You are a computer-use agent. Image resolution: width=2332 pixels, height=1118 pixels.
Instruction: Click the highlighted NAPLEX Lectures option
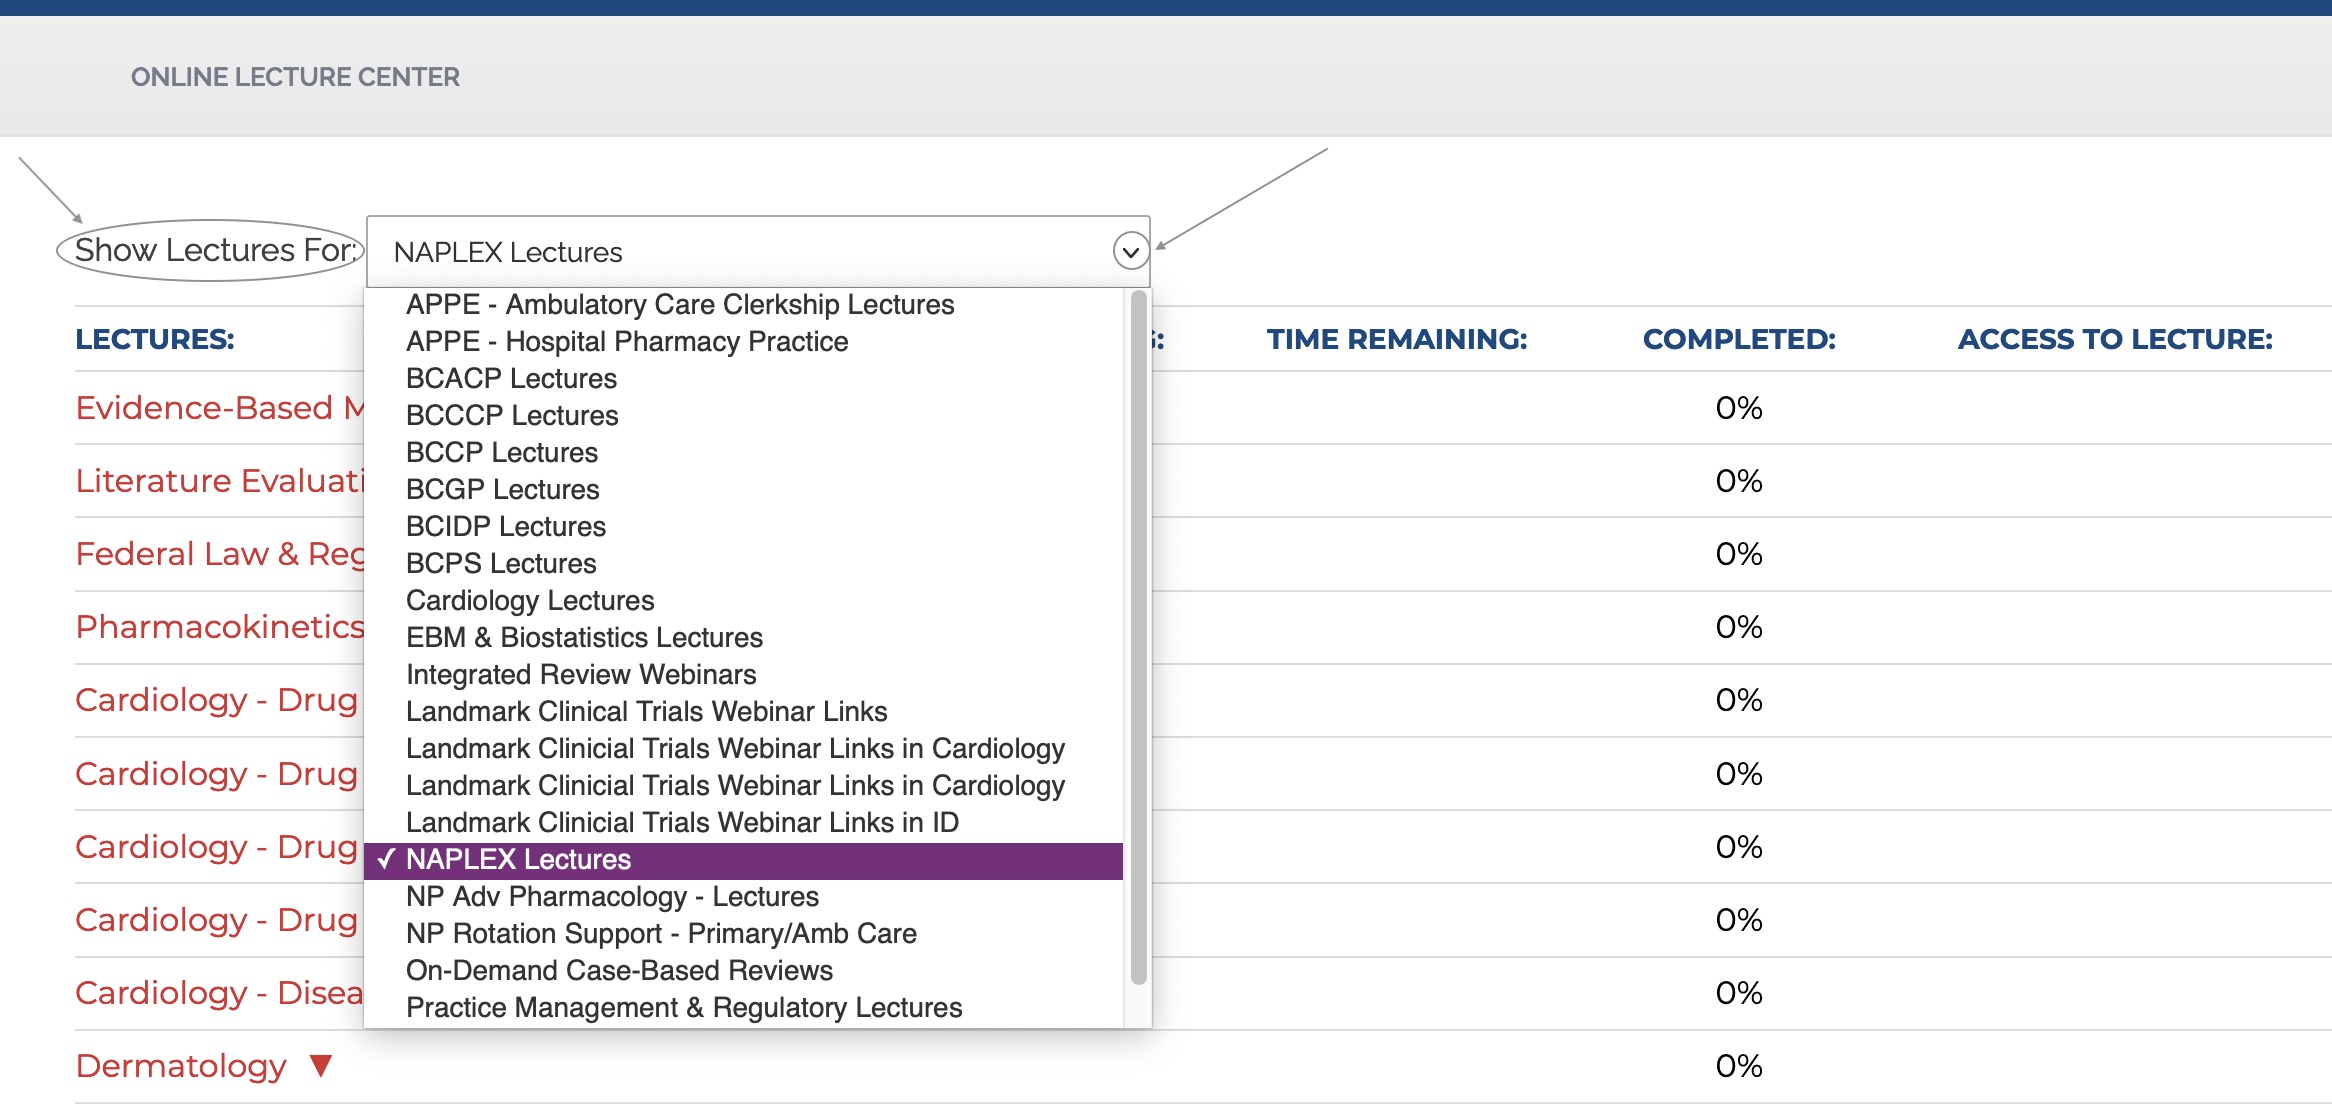point(744,859)
